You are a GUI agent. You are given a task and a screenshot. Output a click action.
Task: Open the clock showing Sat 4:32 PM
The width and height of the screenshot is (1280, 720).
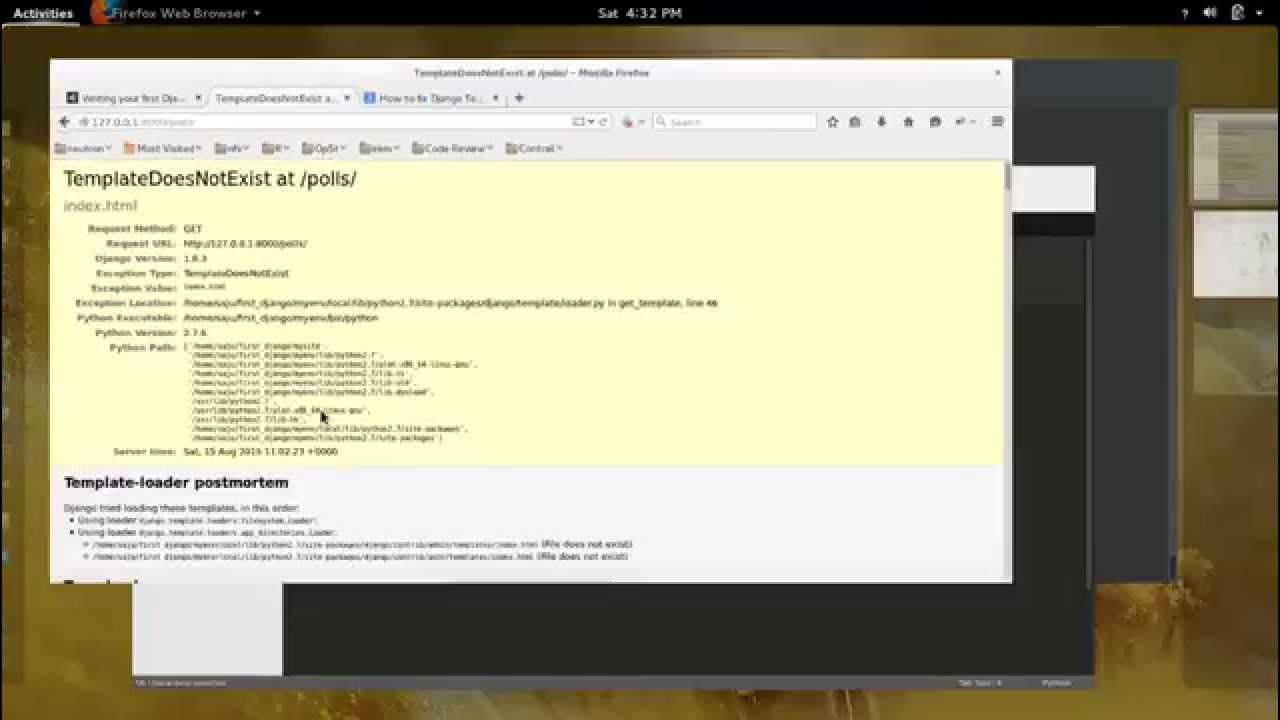639,13
